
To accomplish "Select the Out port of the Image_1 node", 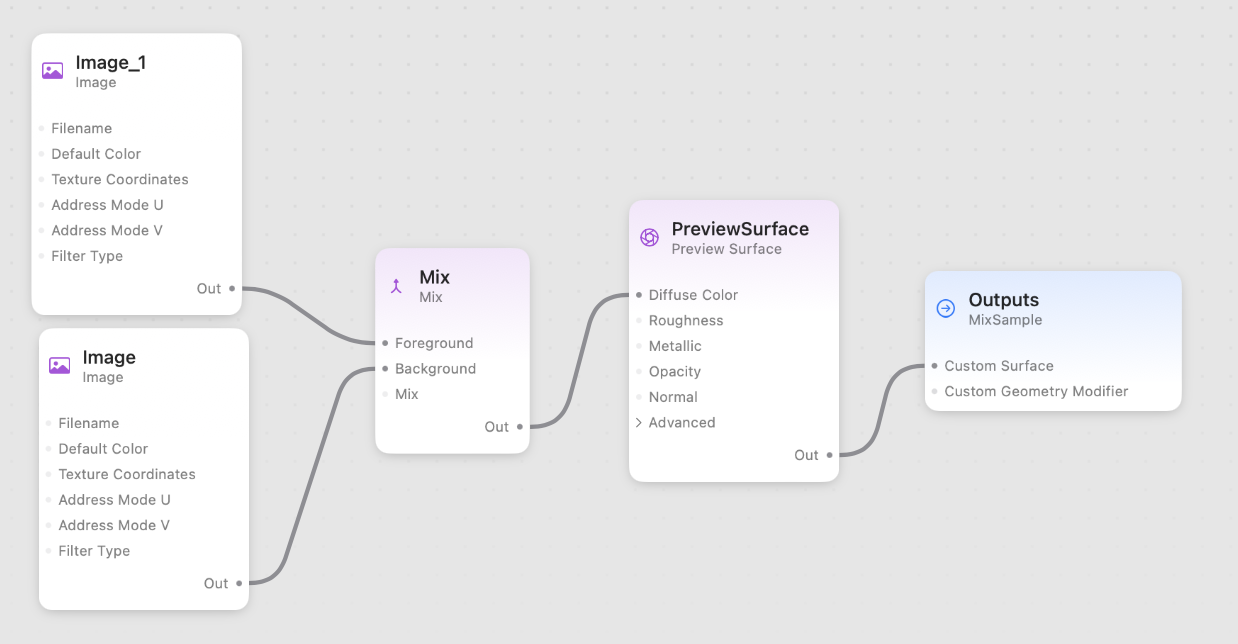I will tap(234, 288).
